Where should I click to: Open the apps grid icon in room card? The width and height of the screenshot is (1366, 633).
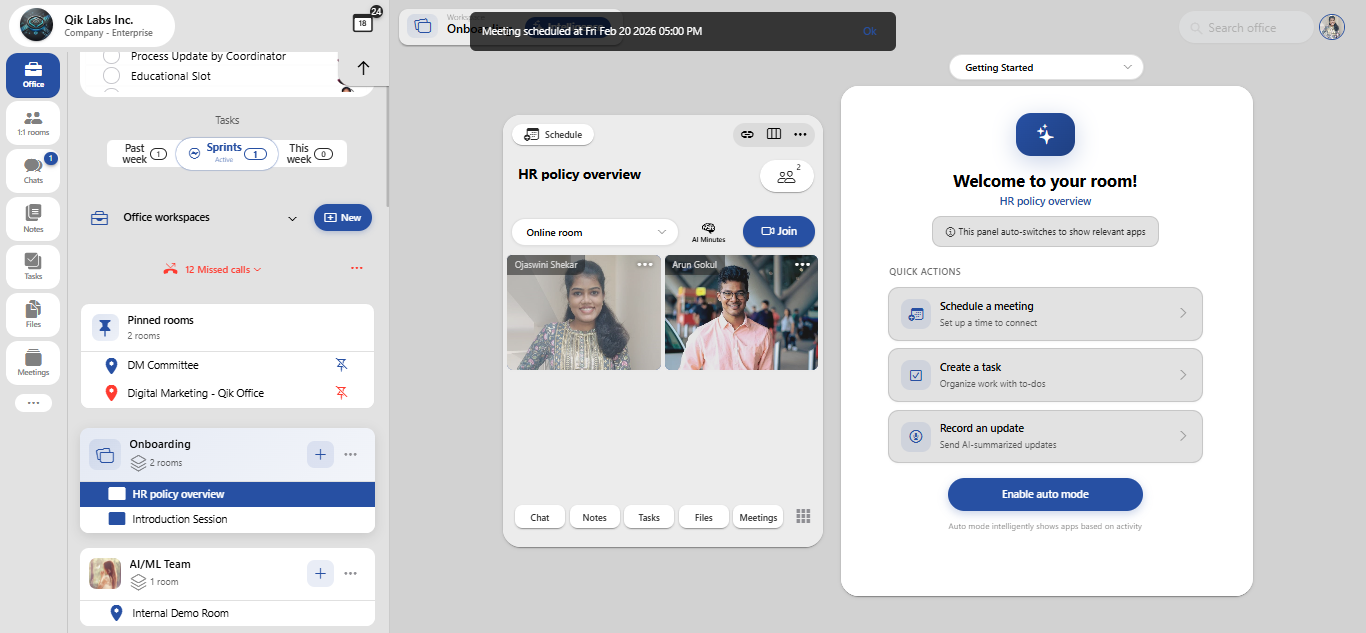[x=803, y=516]
